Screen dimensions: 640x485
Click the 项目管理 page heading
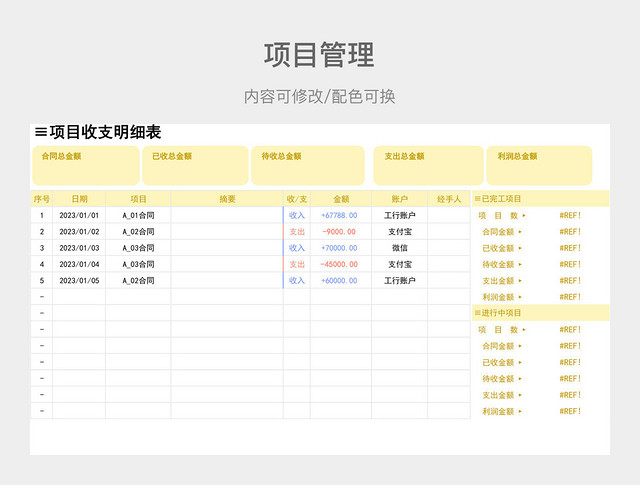click(319, 55)
